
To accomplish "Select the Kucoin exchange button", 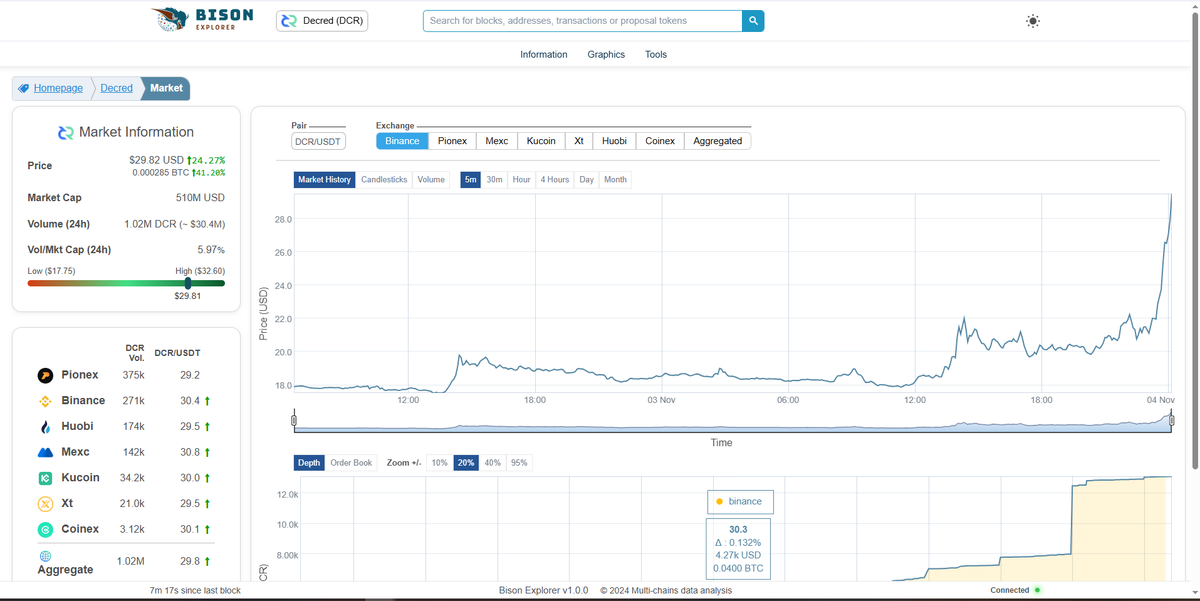I will pyautogui.click(x=541, y=141).
